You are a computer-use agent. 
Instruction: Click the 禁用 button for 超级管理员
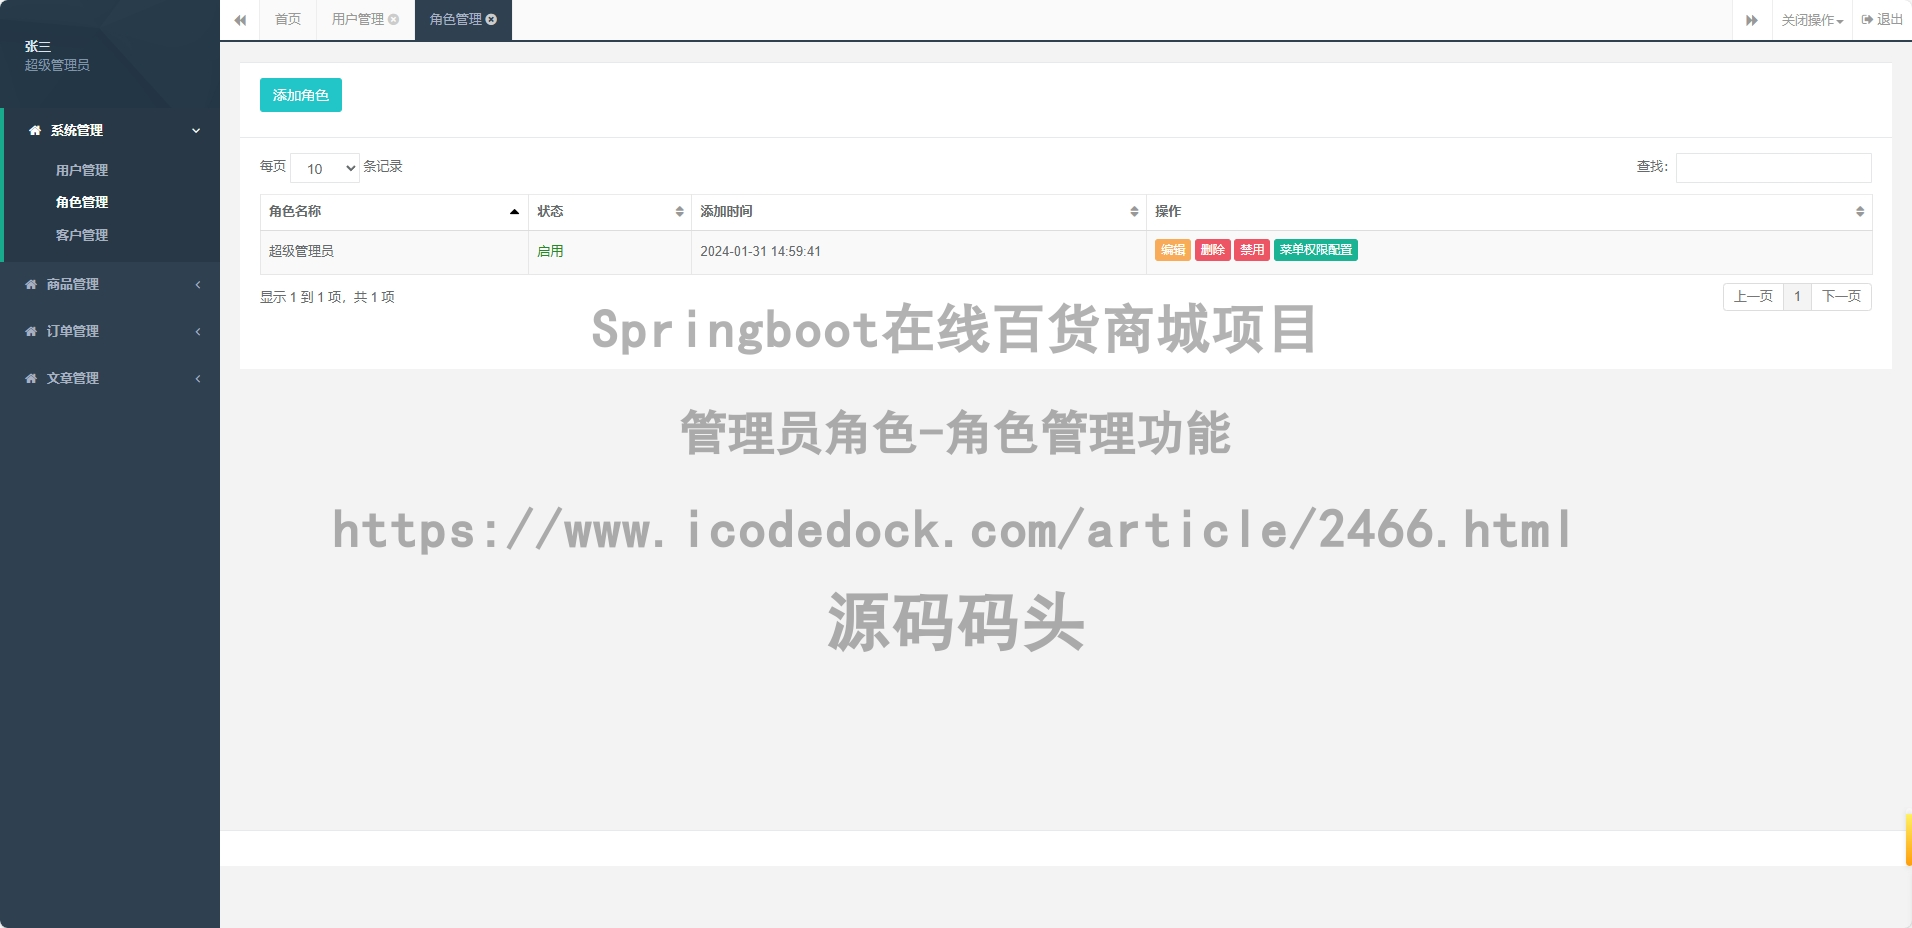1252,250
